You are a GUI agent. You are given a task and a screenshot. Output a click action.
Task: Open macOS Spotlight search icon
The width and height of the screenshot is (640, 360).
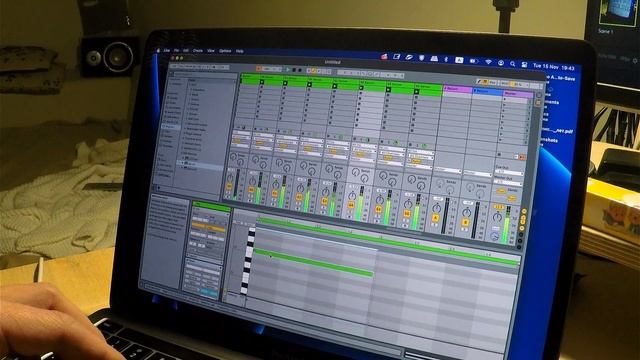coord(512,64)
